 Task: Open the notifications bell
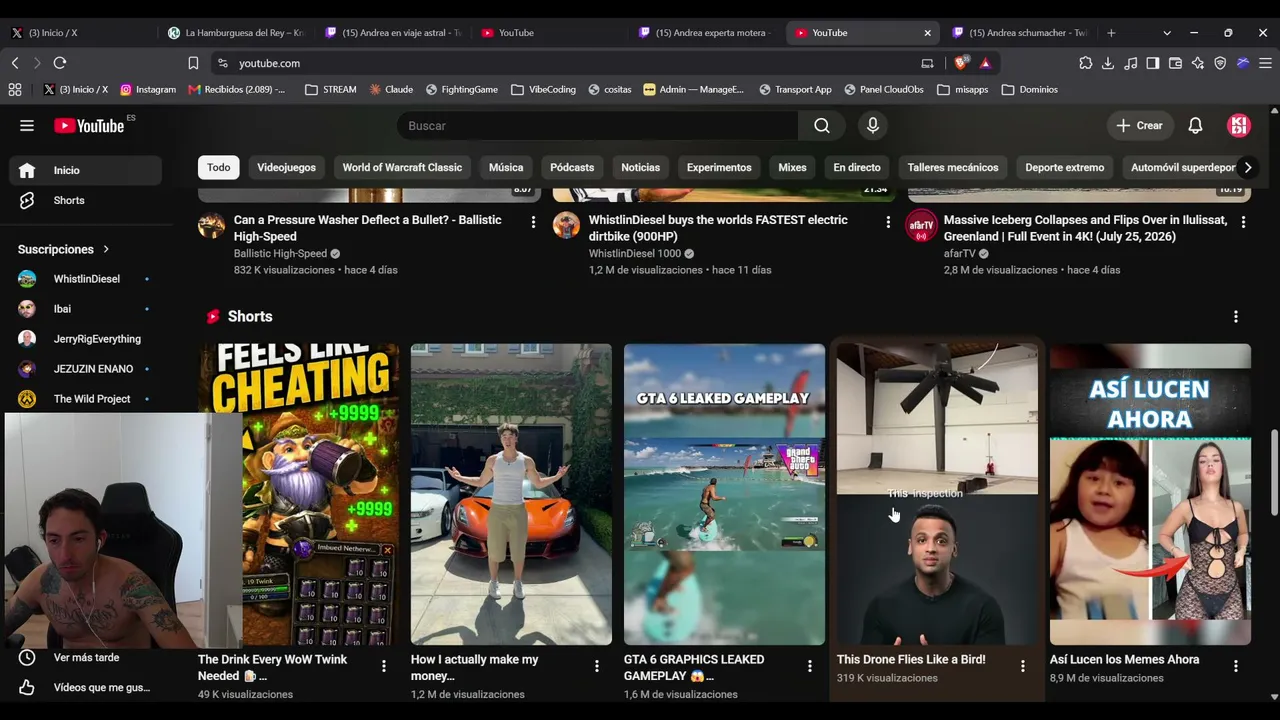click(1195, 126)
